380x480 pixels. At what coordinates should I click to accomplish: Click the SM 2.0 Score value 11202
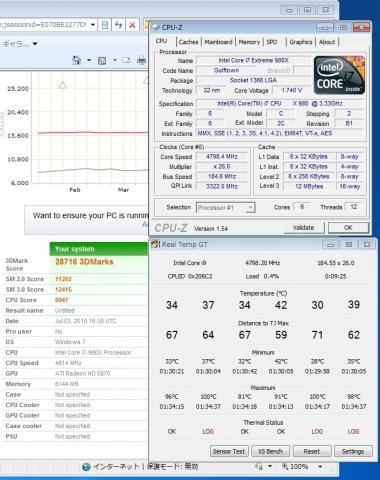tap(63, 279)
